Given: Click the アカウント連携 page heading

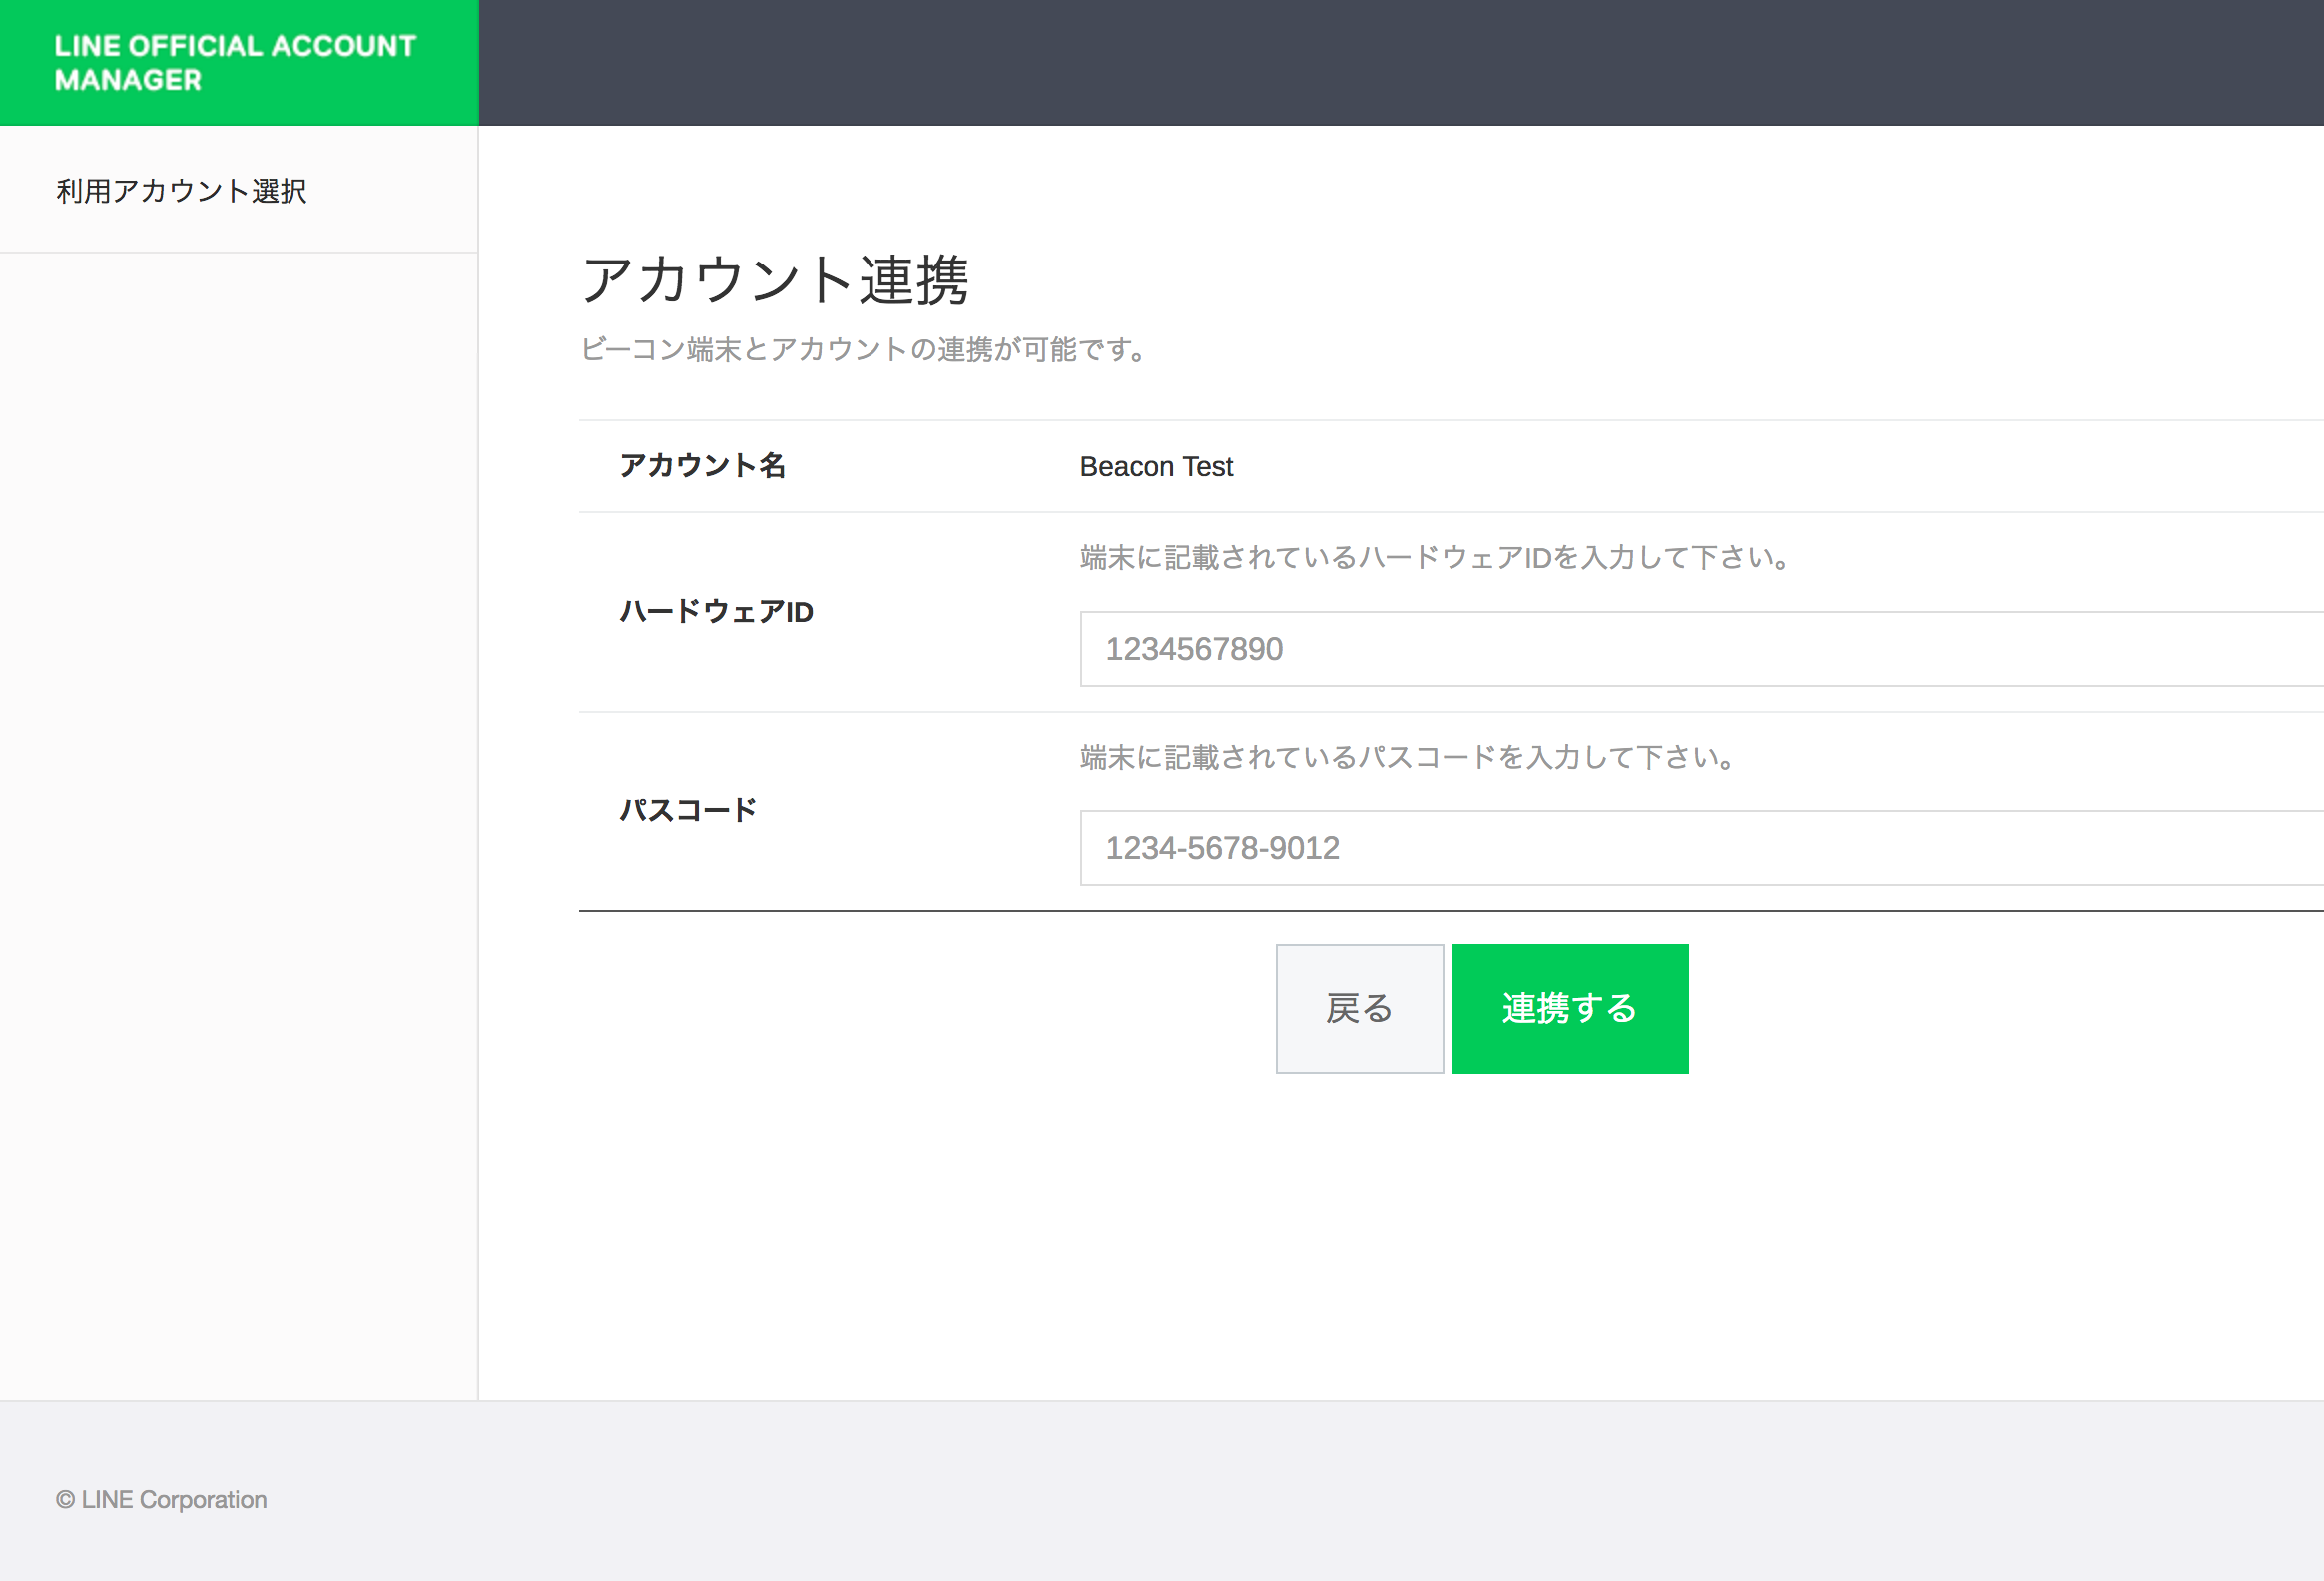Looking at the screenshot, I should pyautogui.click(x=775, y=280).
